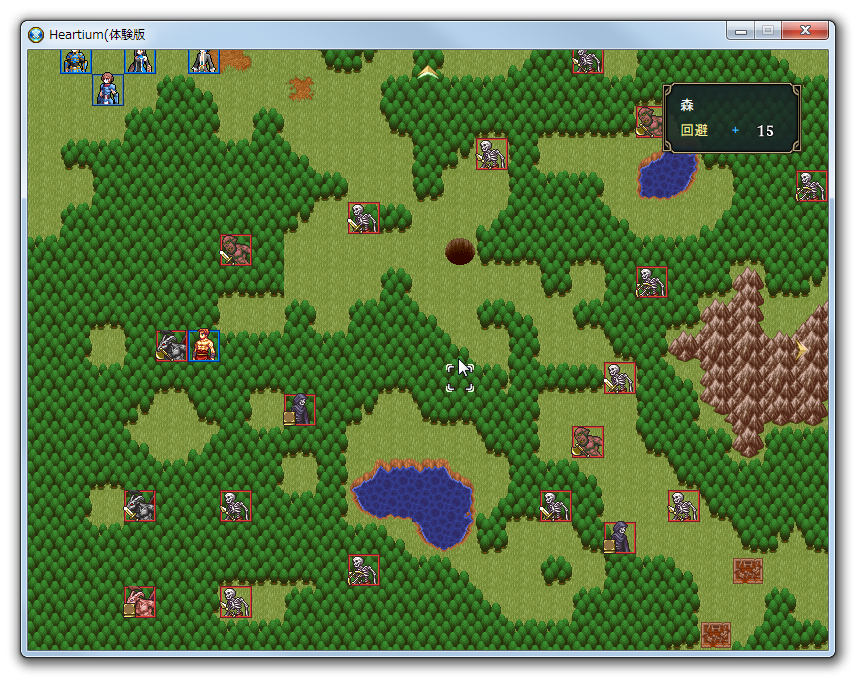Target the skeleton right of the southwest gray minotaur
856x678 pixels.
(x=236, y=506)
